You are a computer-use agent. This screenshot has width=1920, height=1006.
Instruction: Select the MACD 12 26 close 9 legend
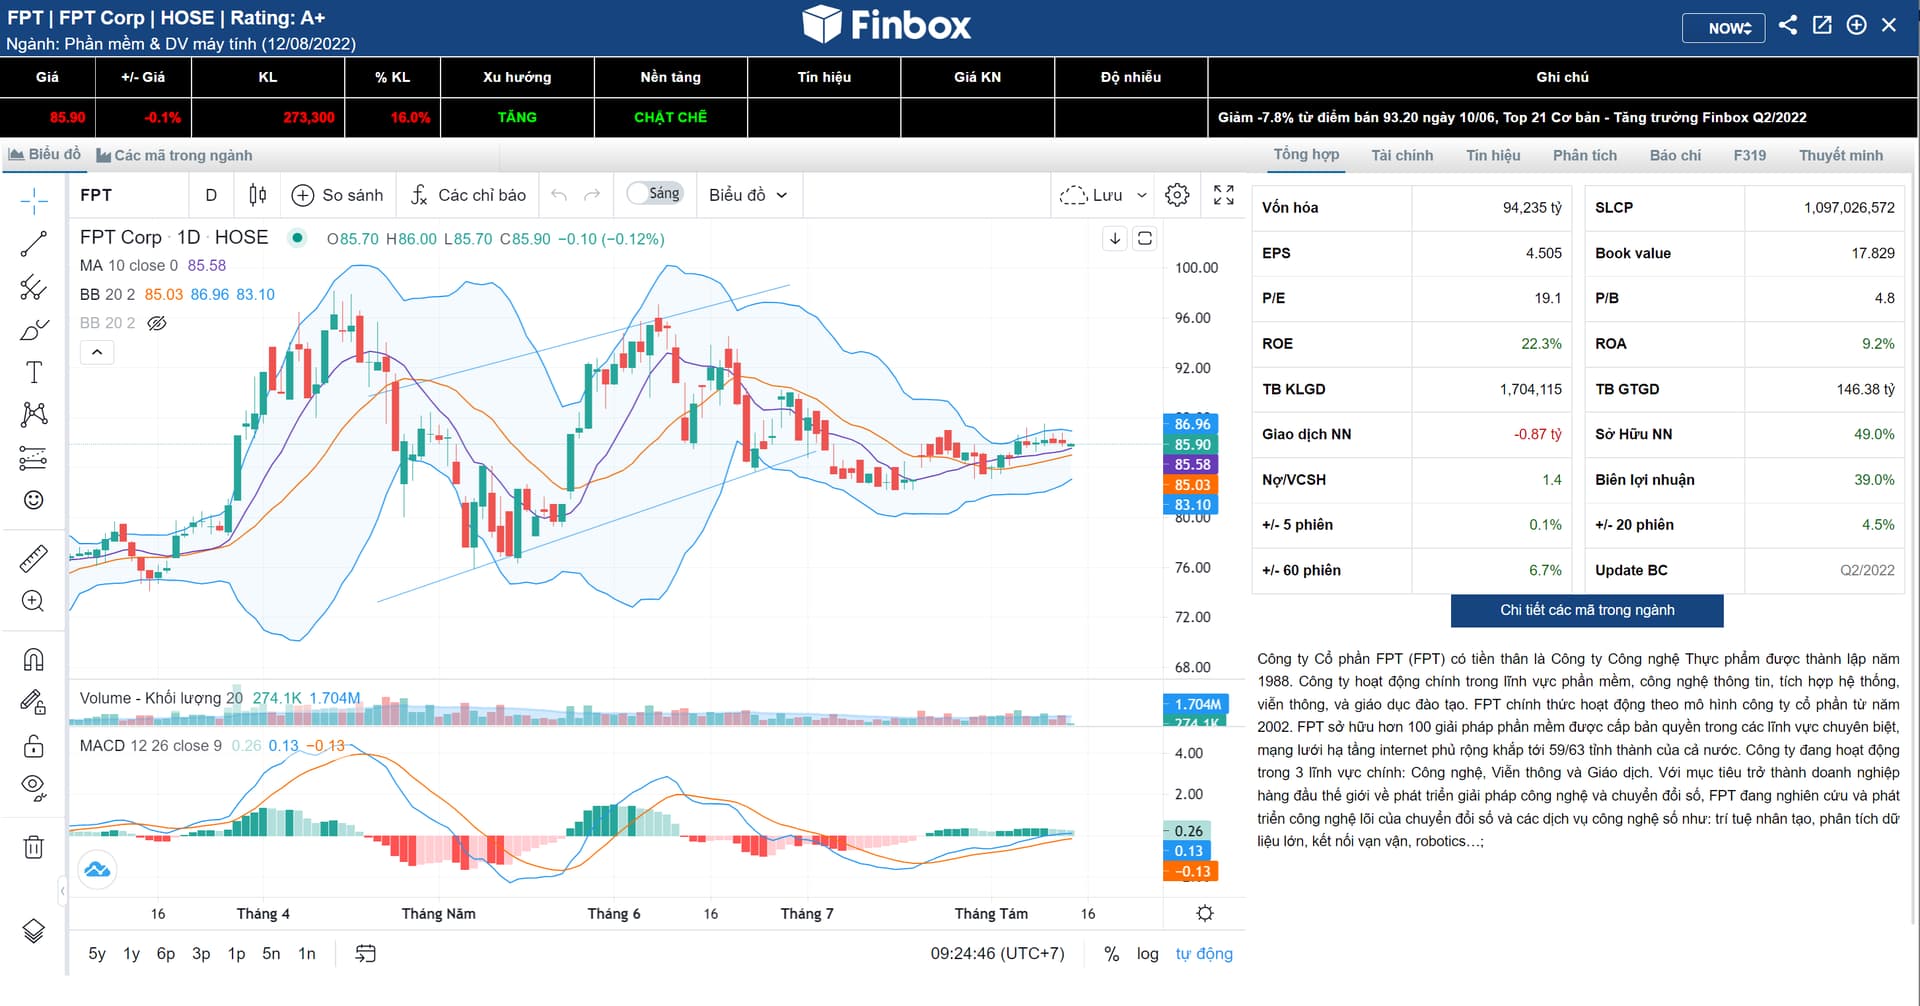coord(151,746)
